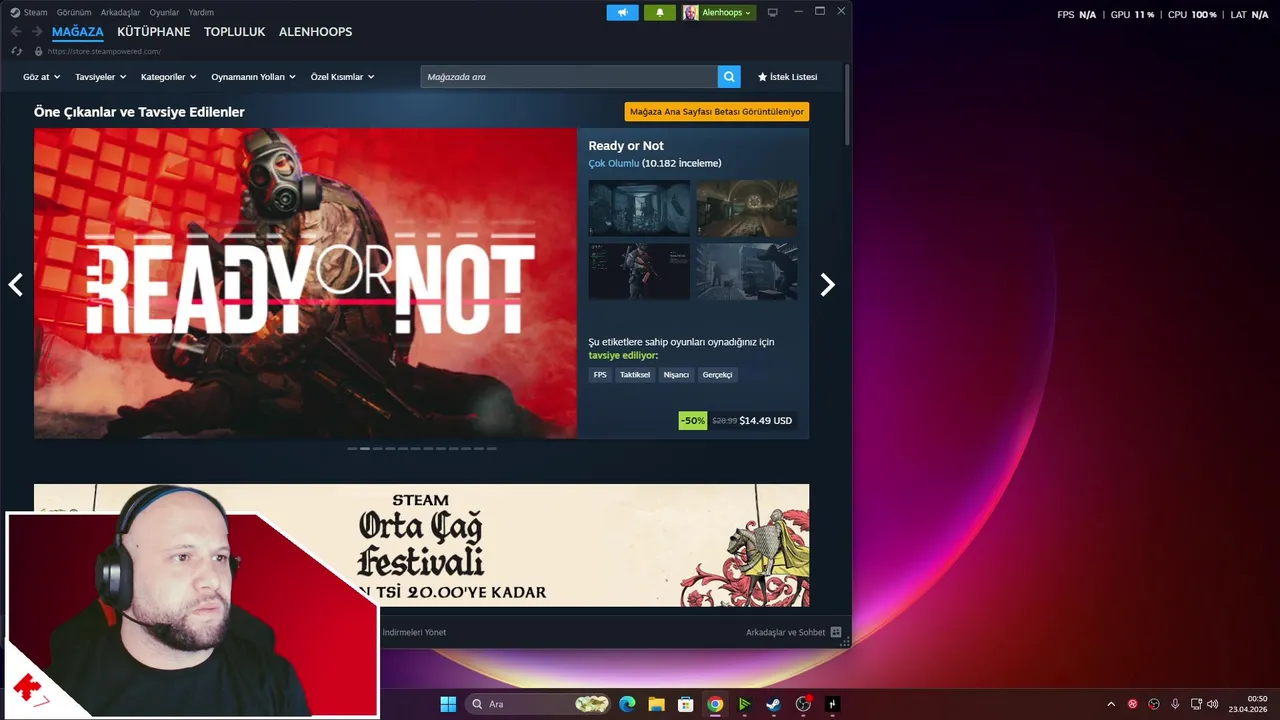The image size is (1280, 720).
Task: Go forward with the right navigation arrow
Action: point(37,32)
